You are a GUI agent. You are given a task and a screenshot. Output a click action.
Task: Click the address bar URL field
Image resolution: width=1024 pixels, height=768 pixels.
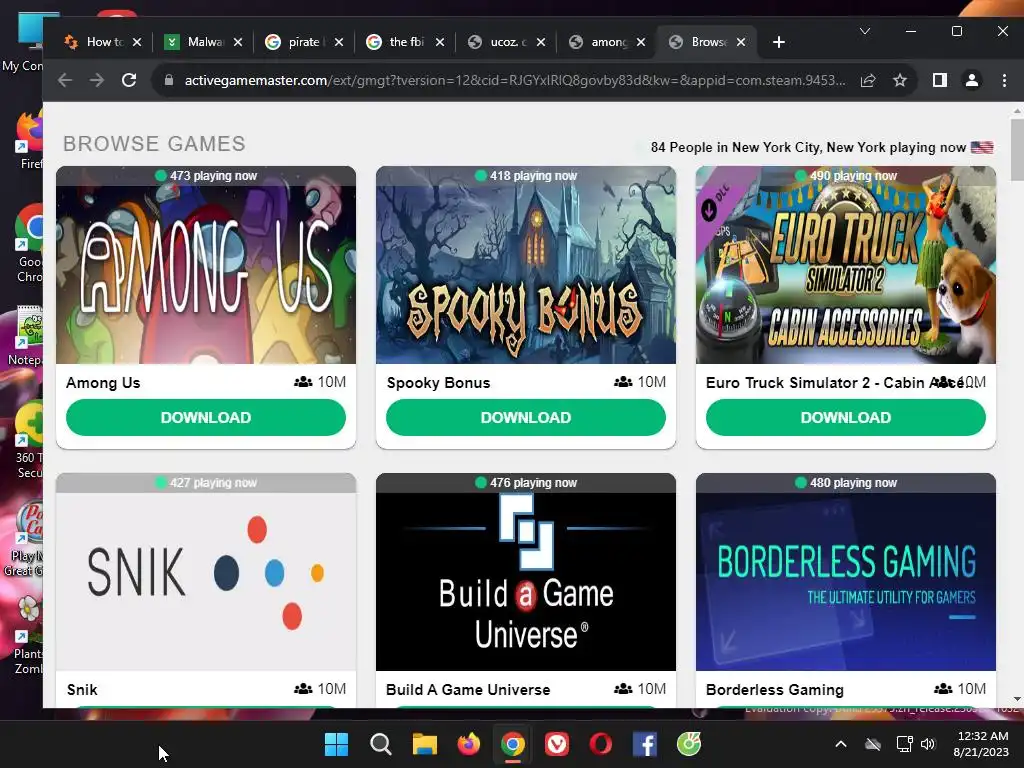(x=515, y=80)
